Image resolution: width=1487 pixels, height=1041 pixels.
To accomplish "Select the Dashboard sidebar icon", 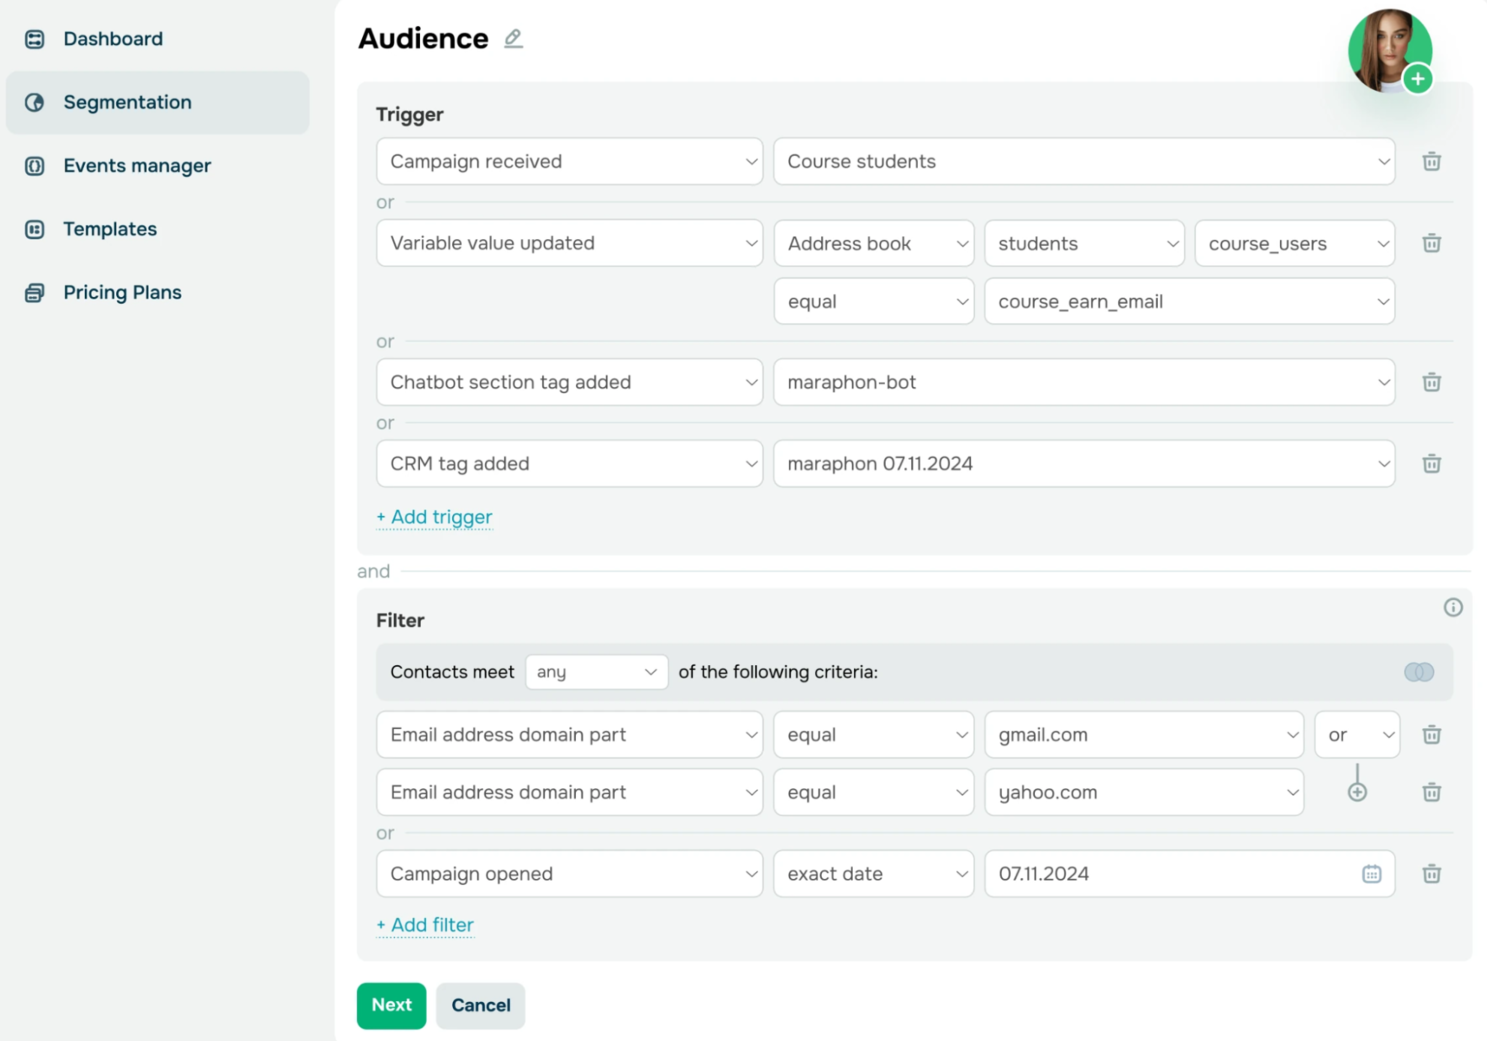I will point(35,38).
